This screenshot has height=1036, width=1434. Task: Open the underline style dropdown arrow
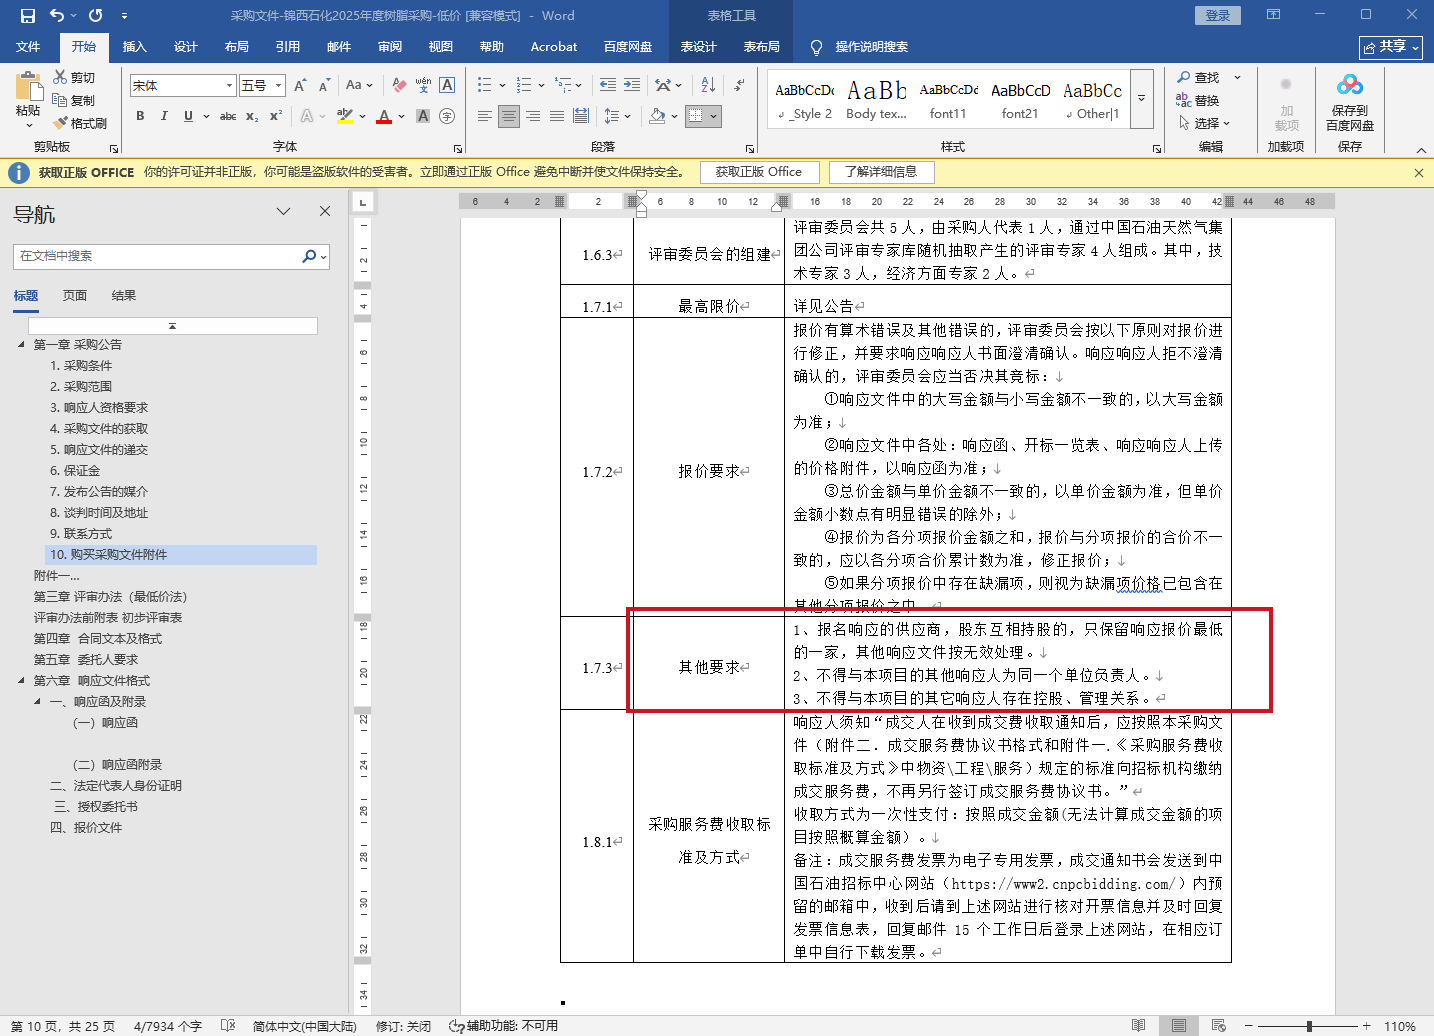206,116
